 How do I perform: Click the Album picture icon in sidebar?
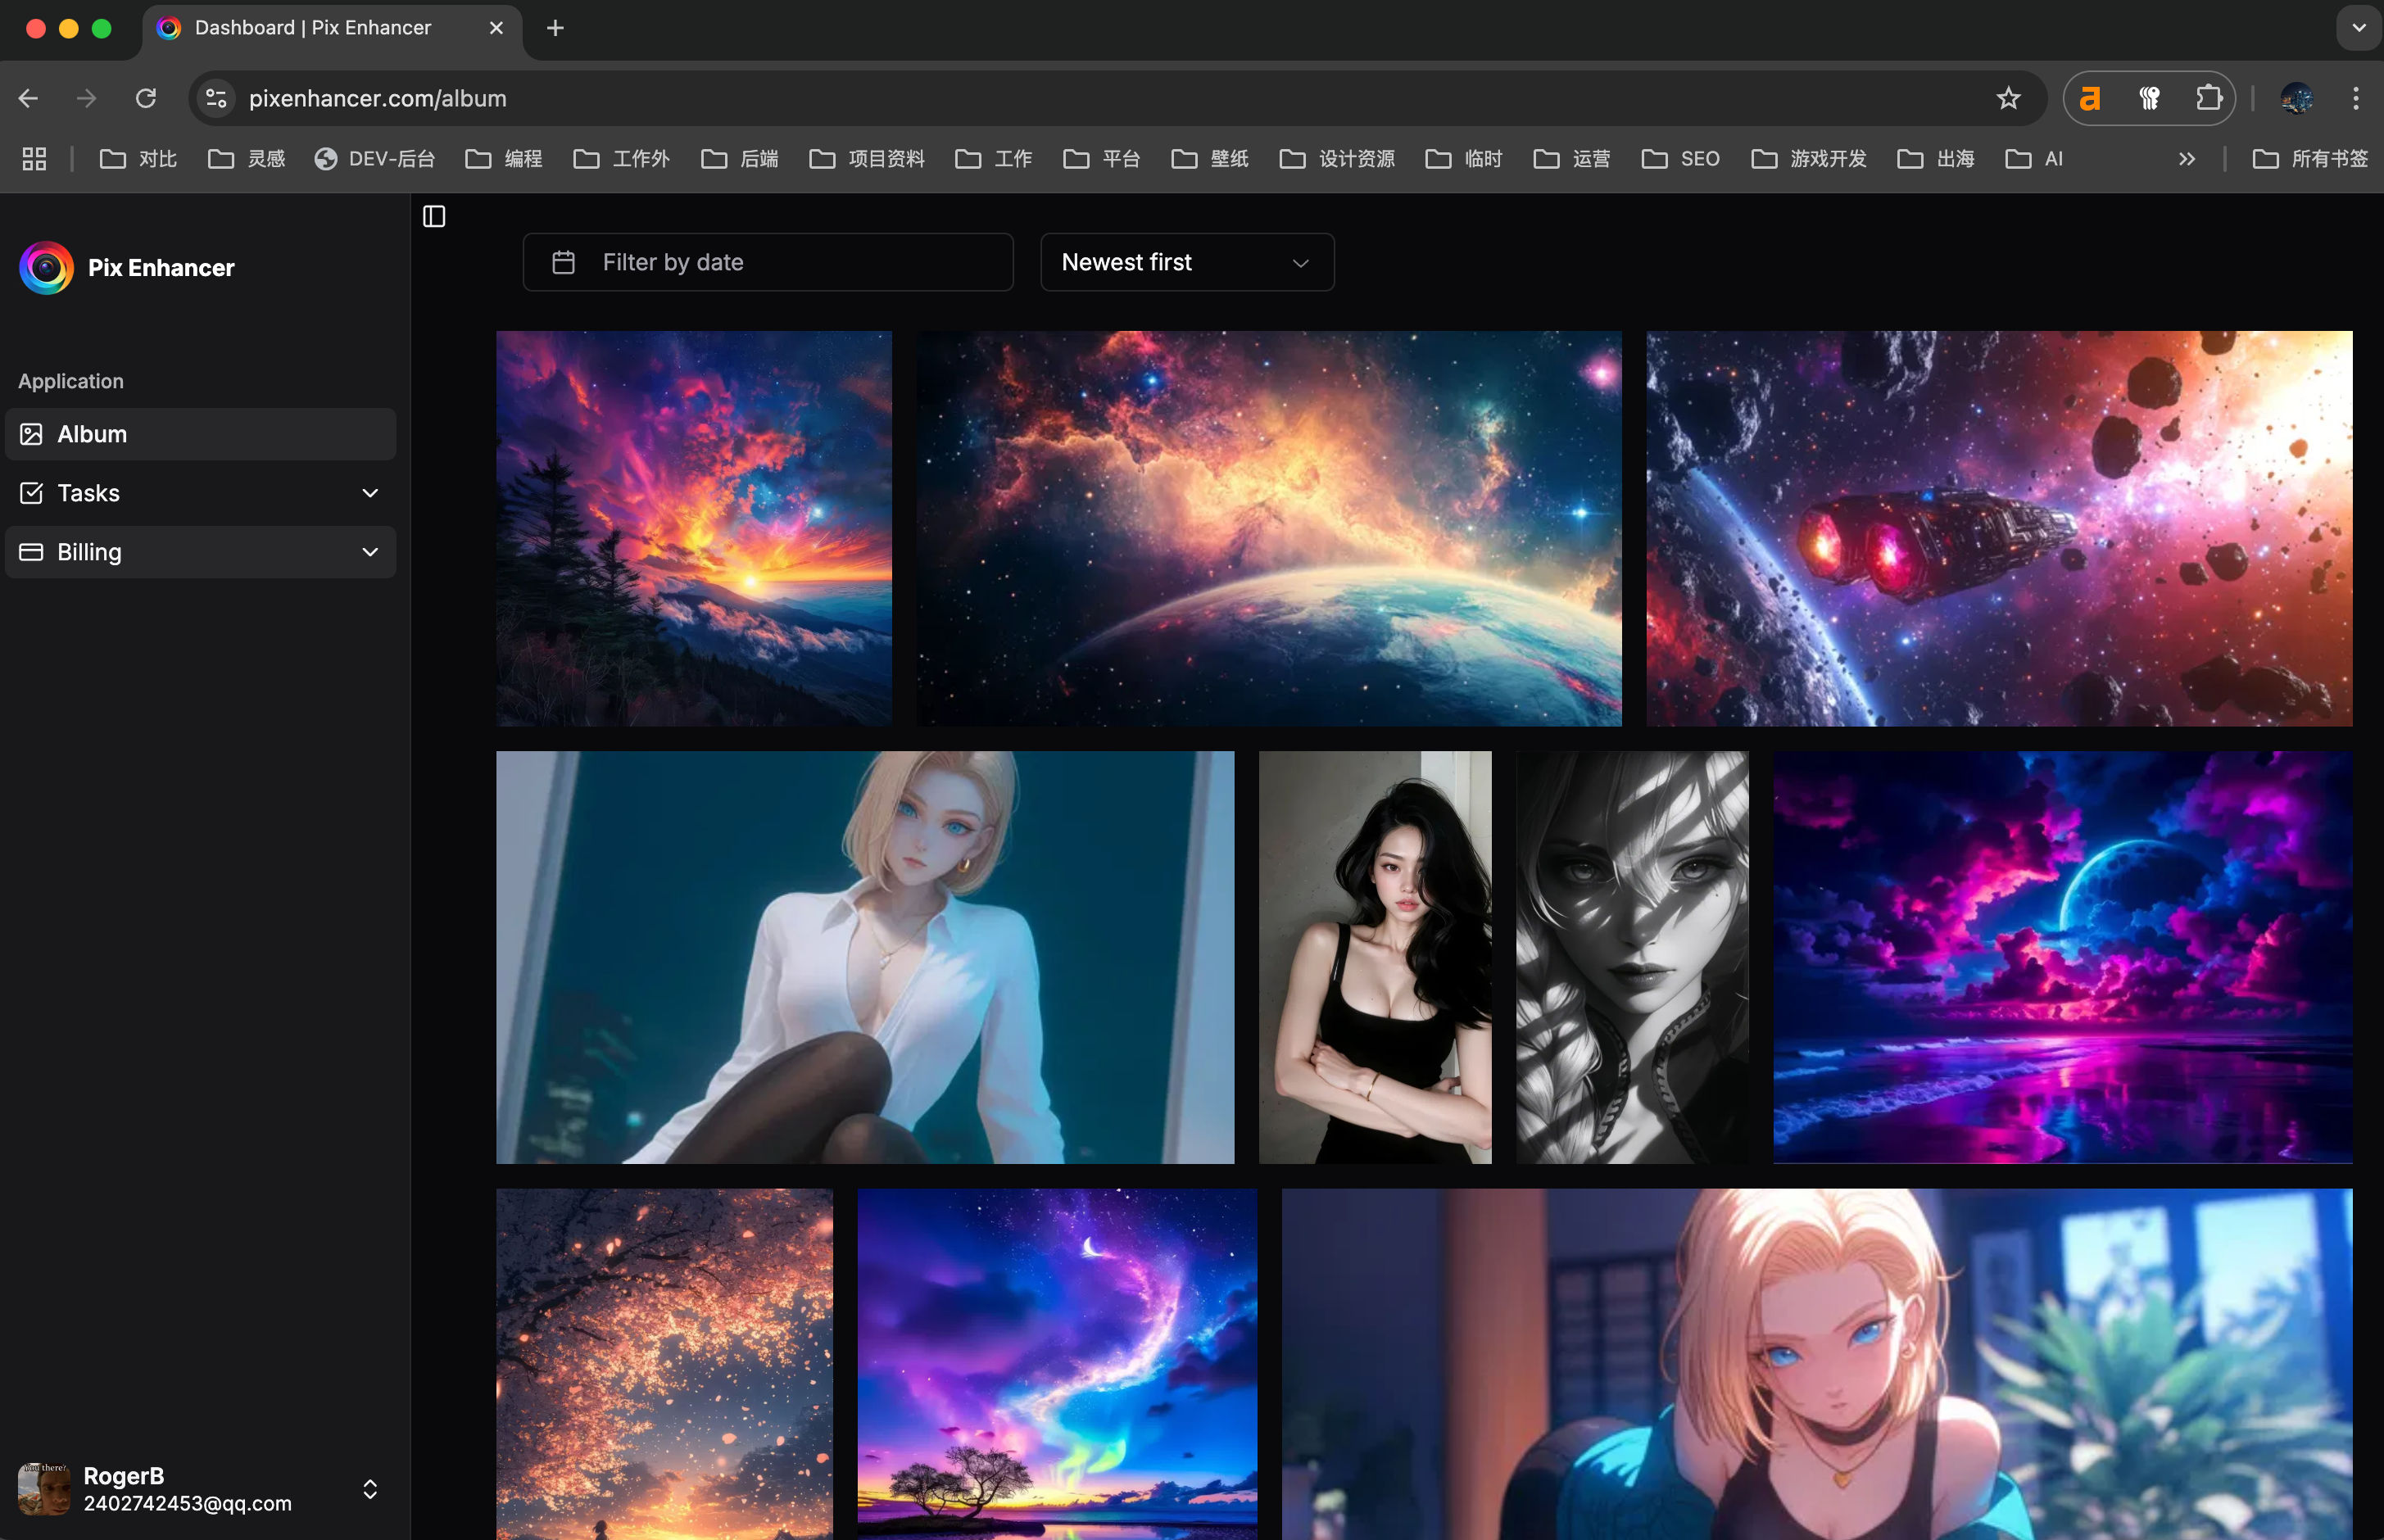[x=31, y=434]
